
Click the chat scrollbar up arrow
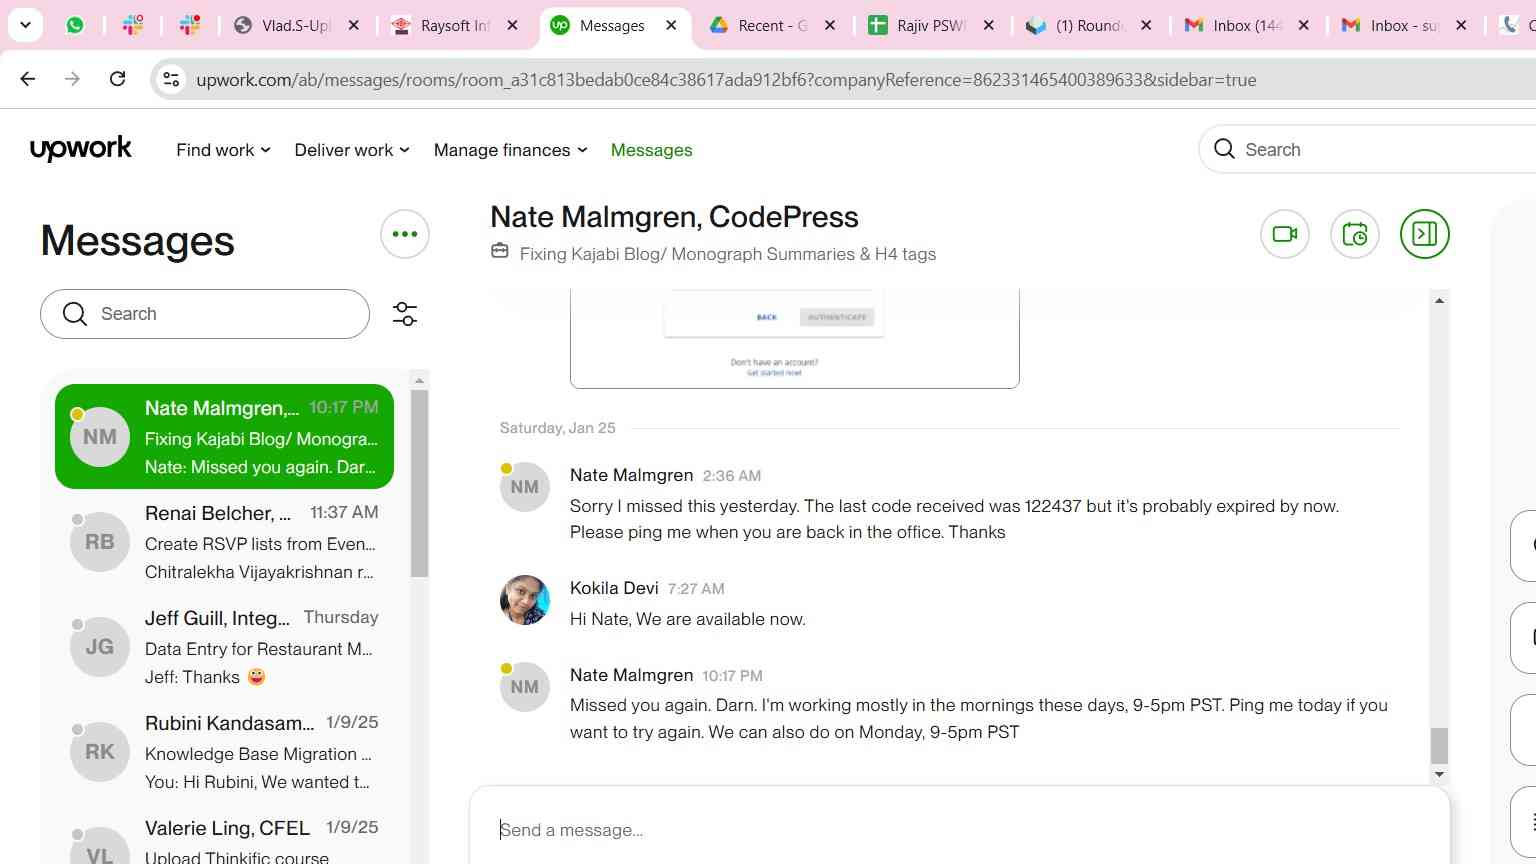1439,300
